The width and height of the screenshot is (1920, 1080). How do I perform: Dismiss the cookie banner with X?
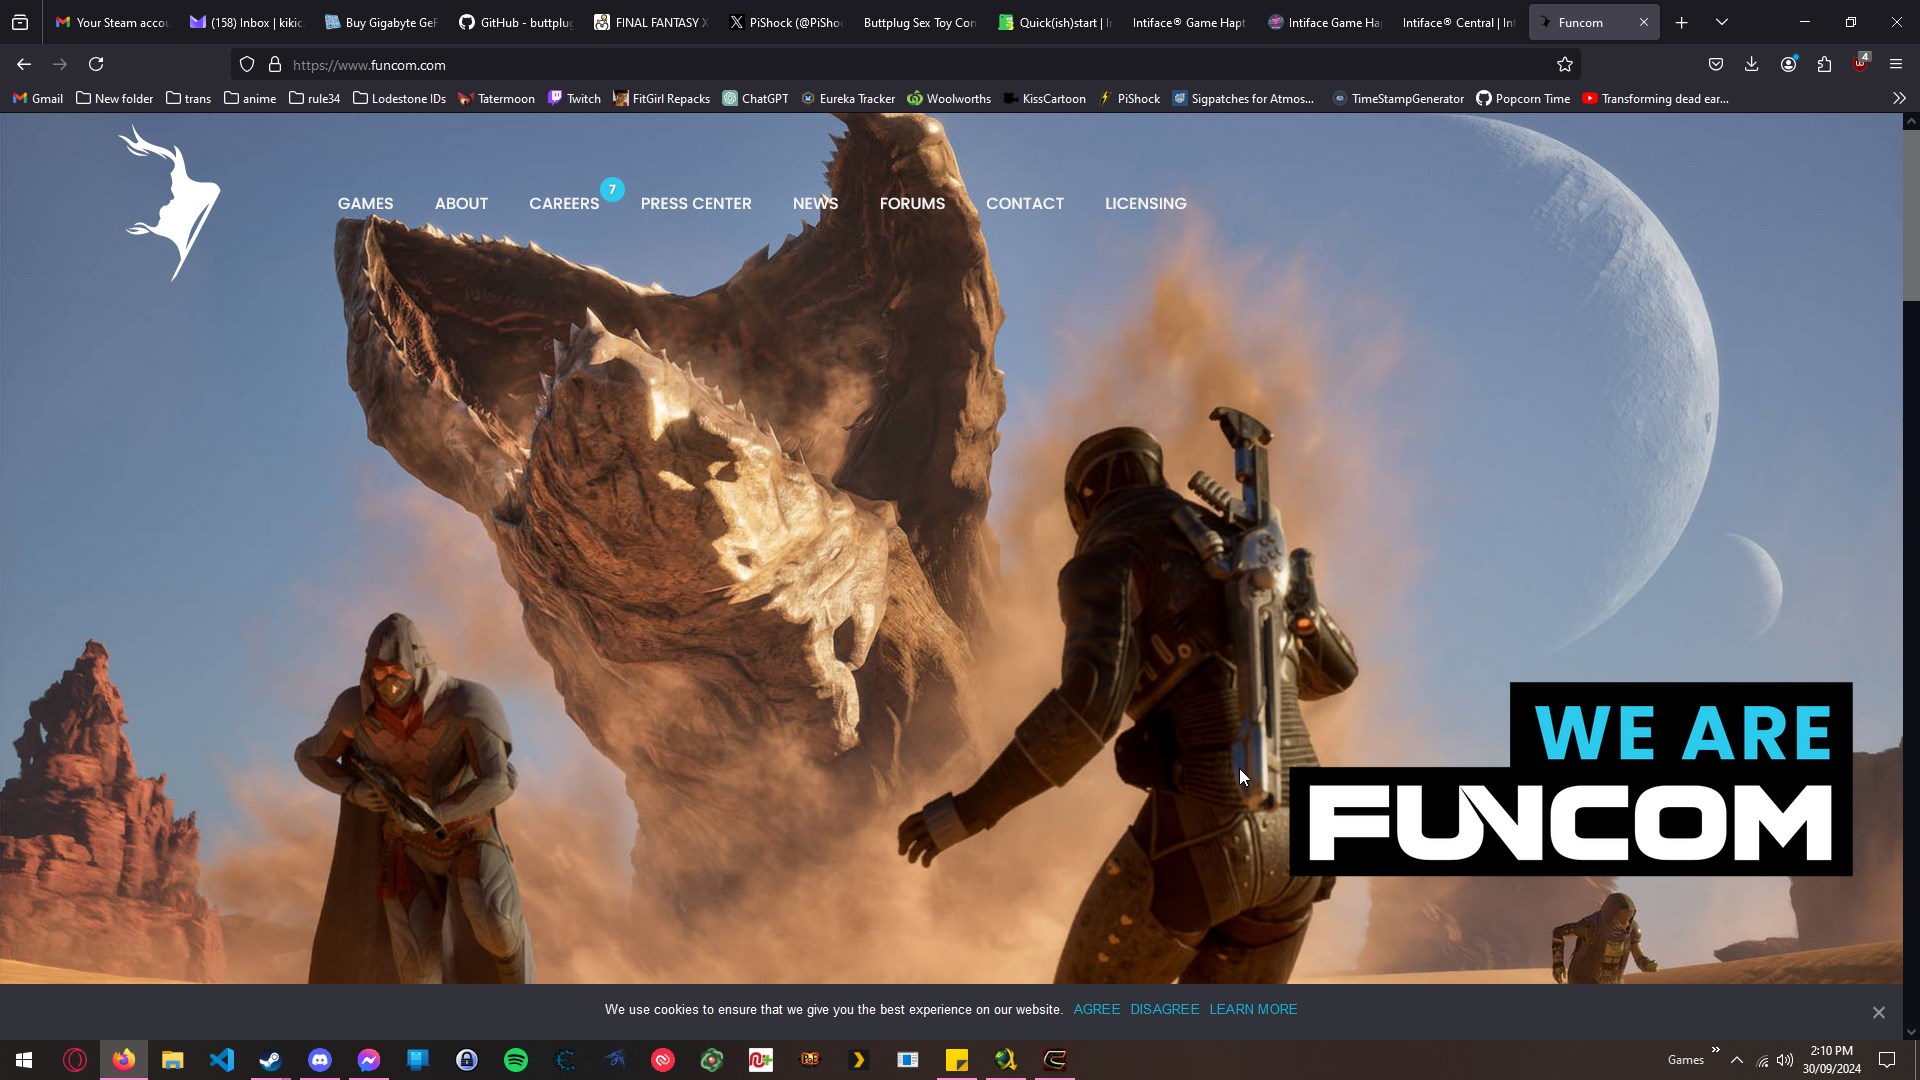1879,1013
